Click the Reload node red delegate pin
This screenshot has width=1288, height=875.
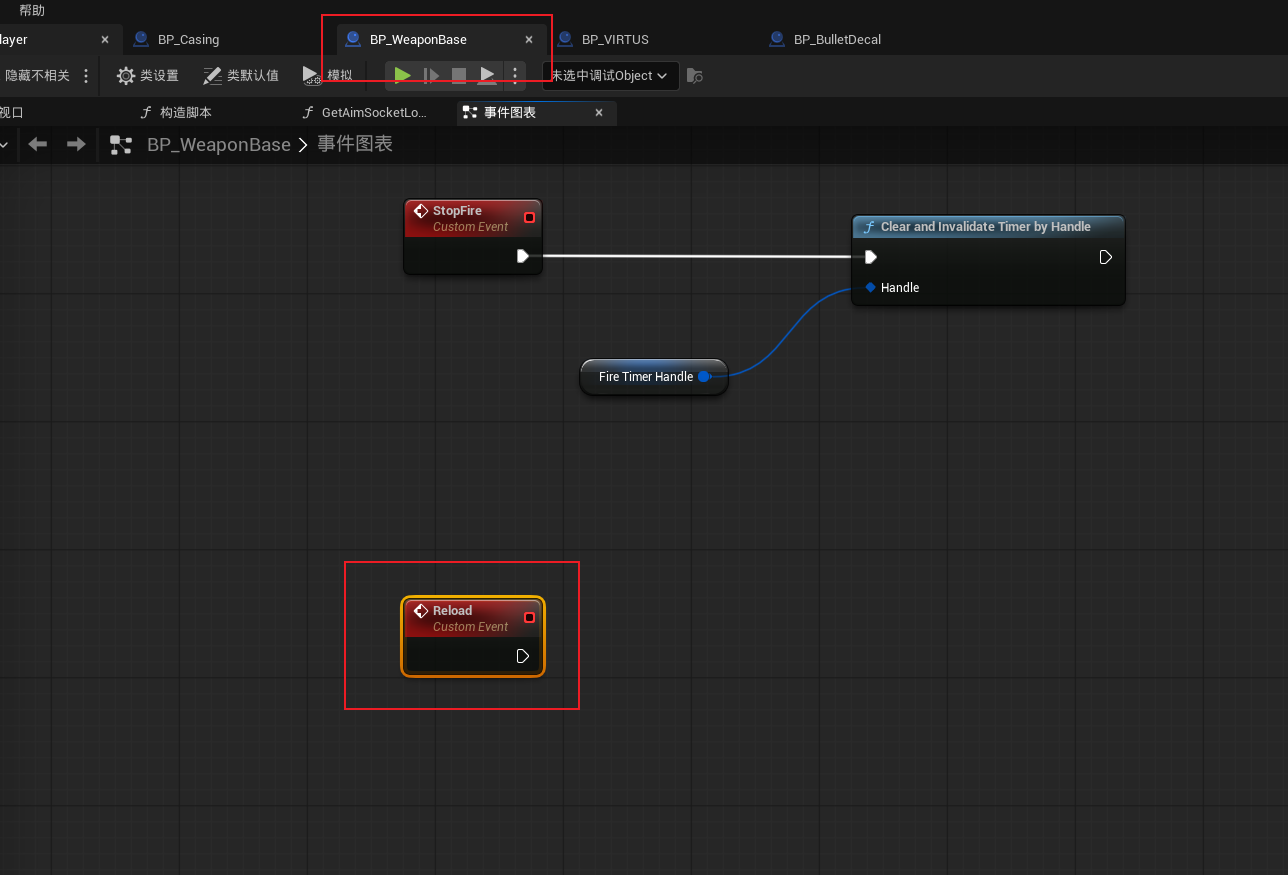point(530,617)
